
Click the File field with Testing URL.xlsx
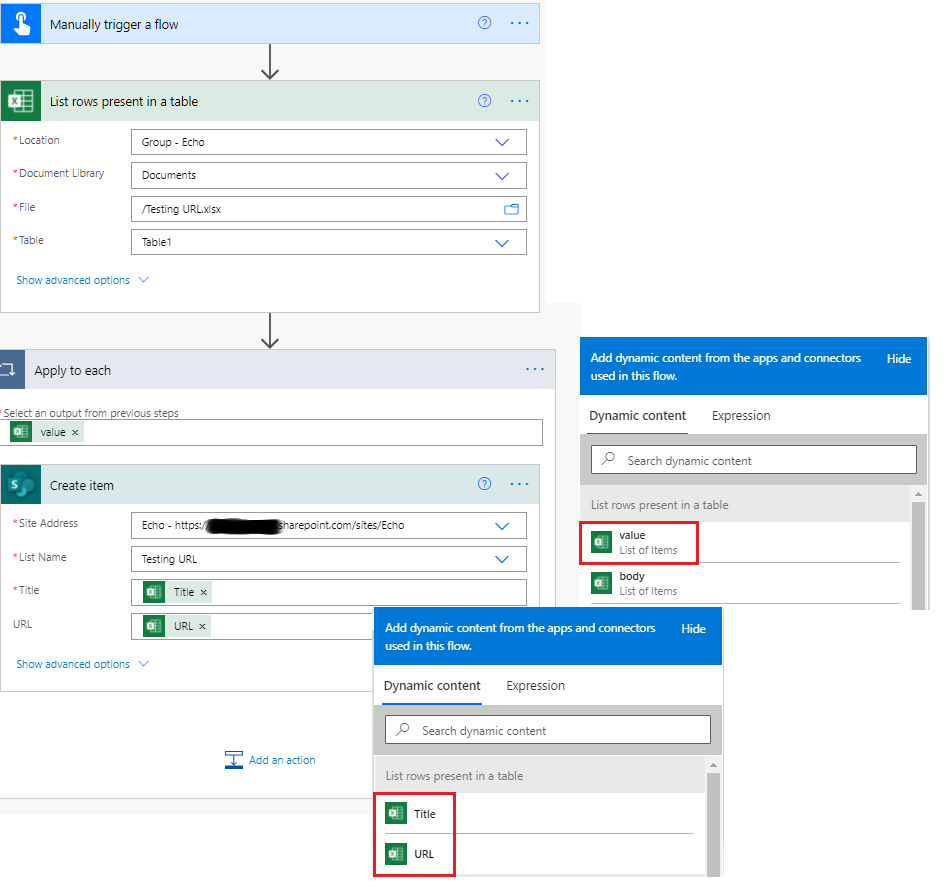pos(328,209)
